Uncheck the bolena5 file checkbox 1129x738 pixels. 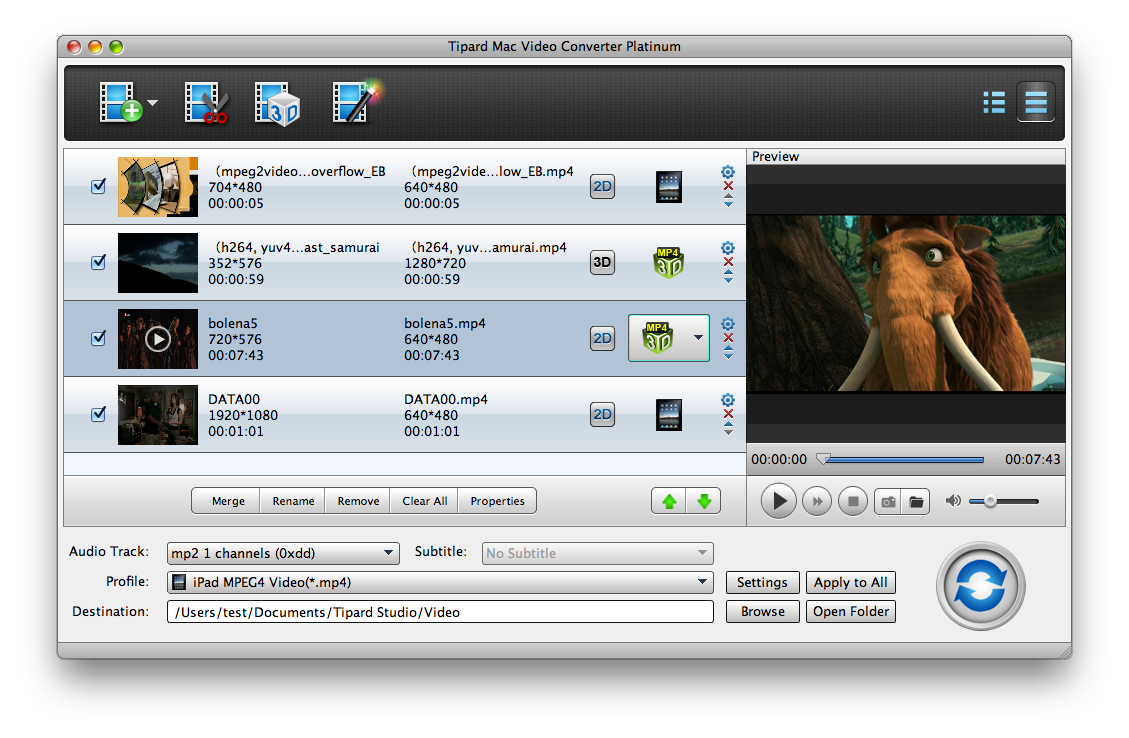pyautogui.click(x=99, y=338)
